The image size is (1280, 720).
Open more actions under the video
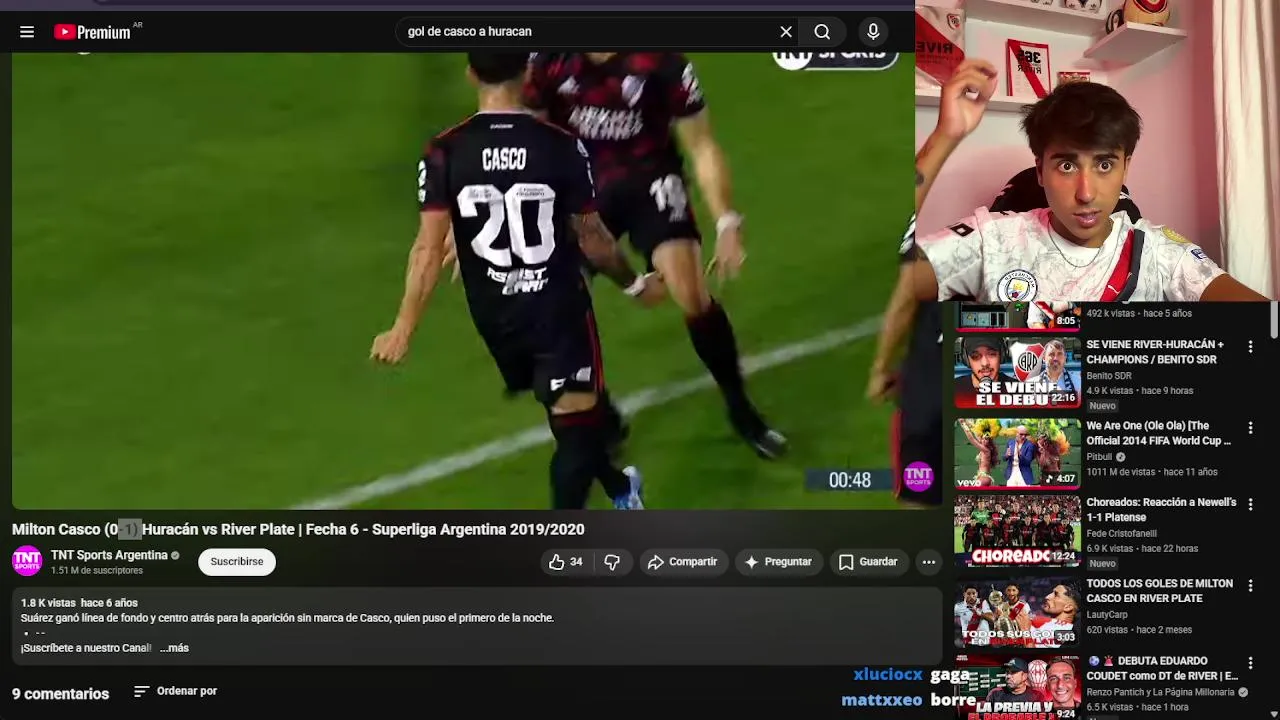tap(928, 562)
